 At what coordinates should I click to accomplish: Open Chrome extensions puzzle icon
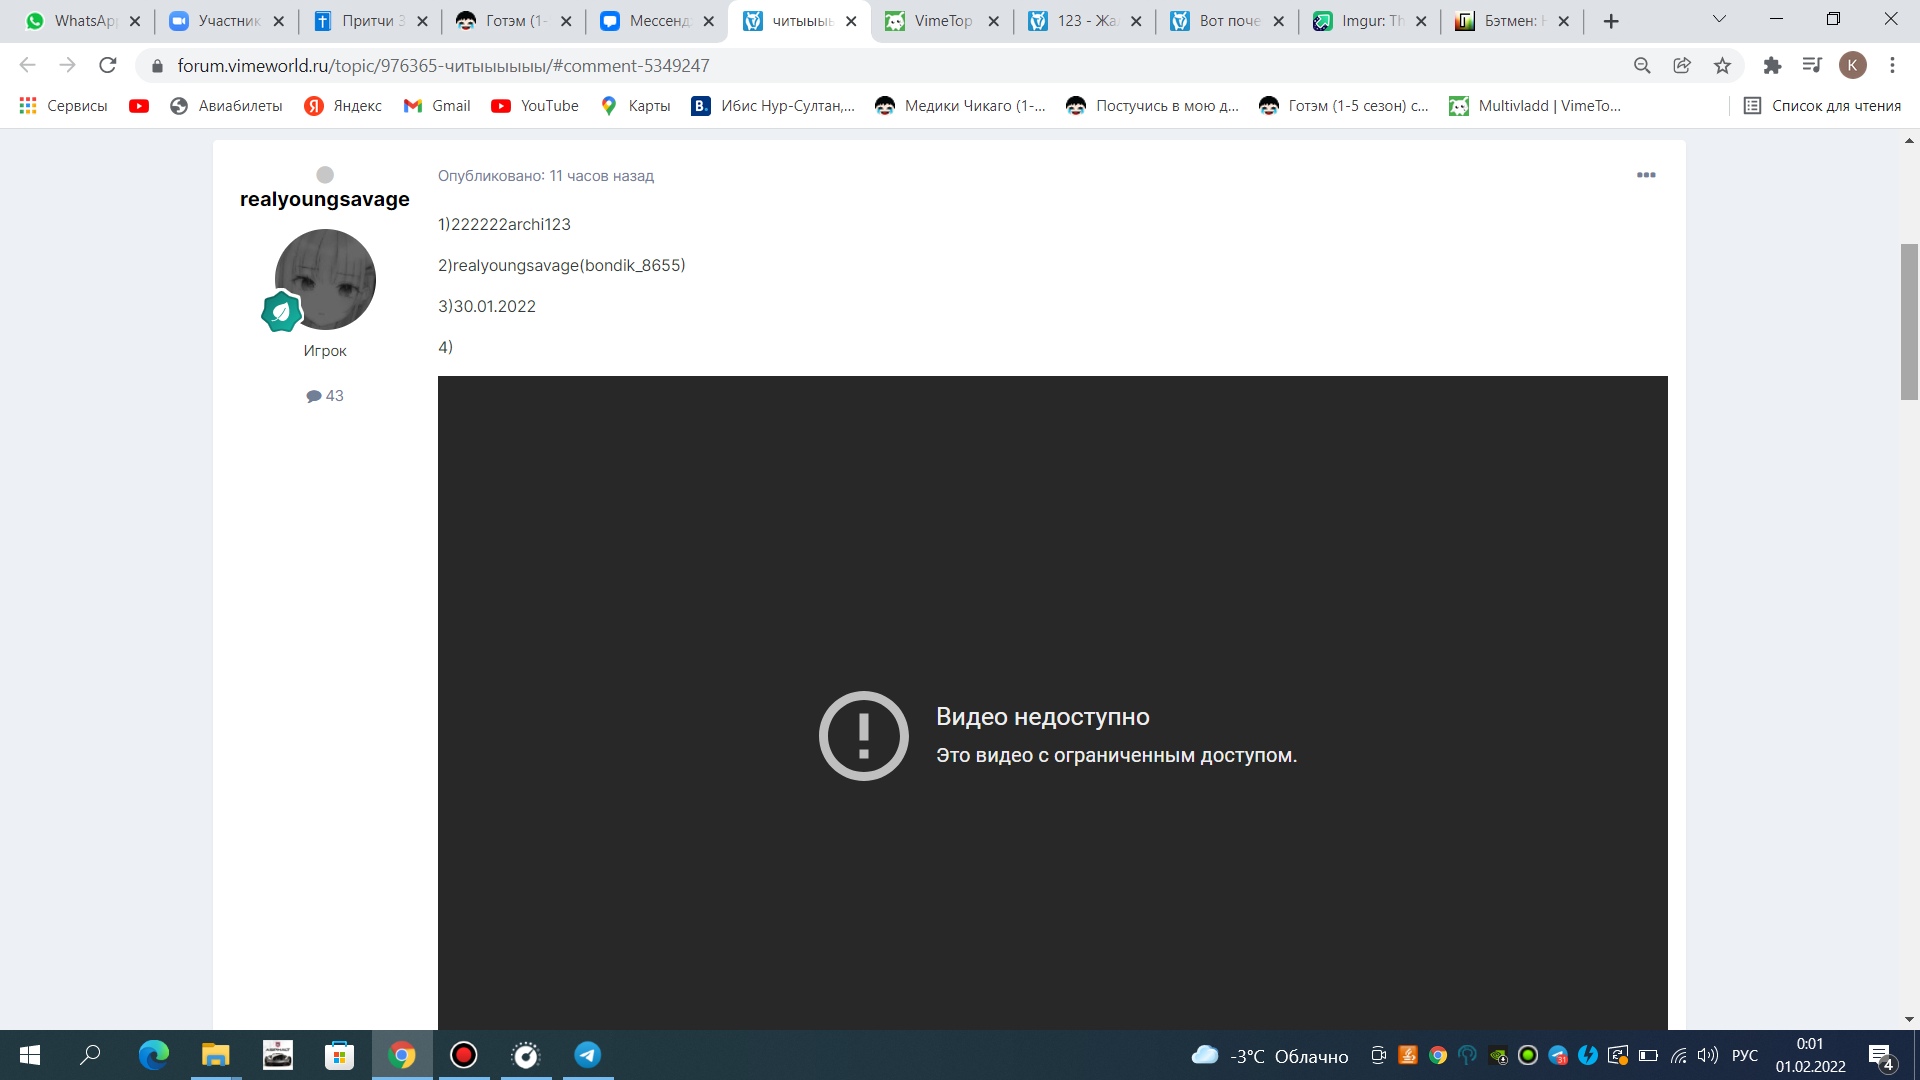[x=1772, y=65]
